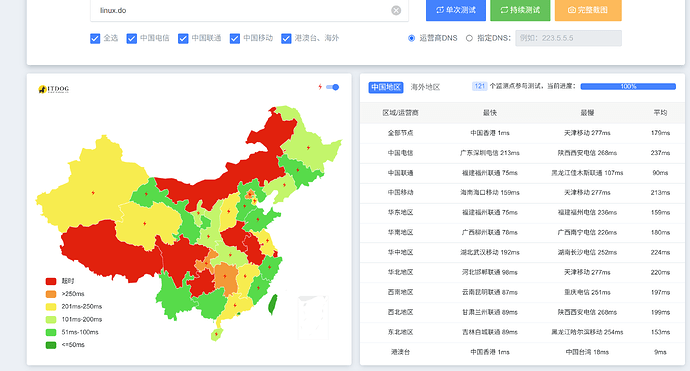Switch to the 海外地区 tab
Viewport: 690px width, 371px height.
[425, 87]
